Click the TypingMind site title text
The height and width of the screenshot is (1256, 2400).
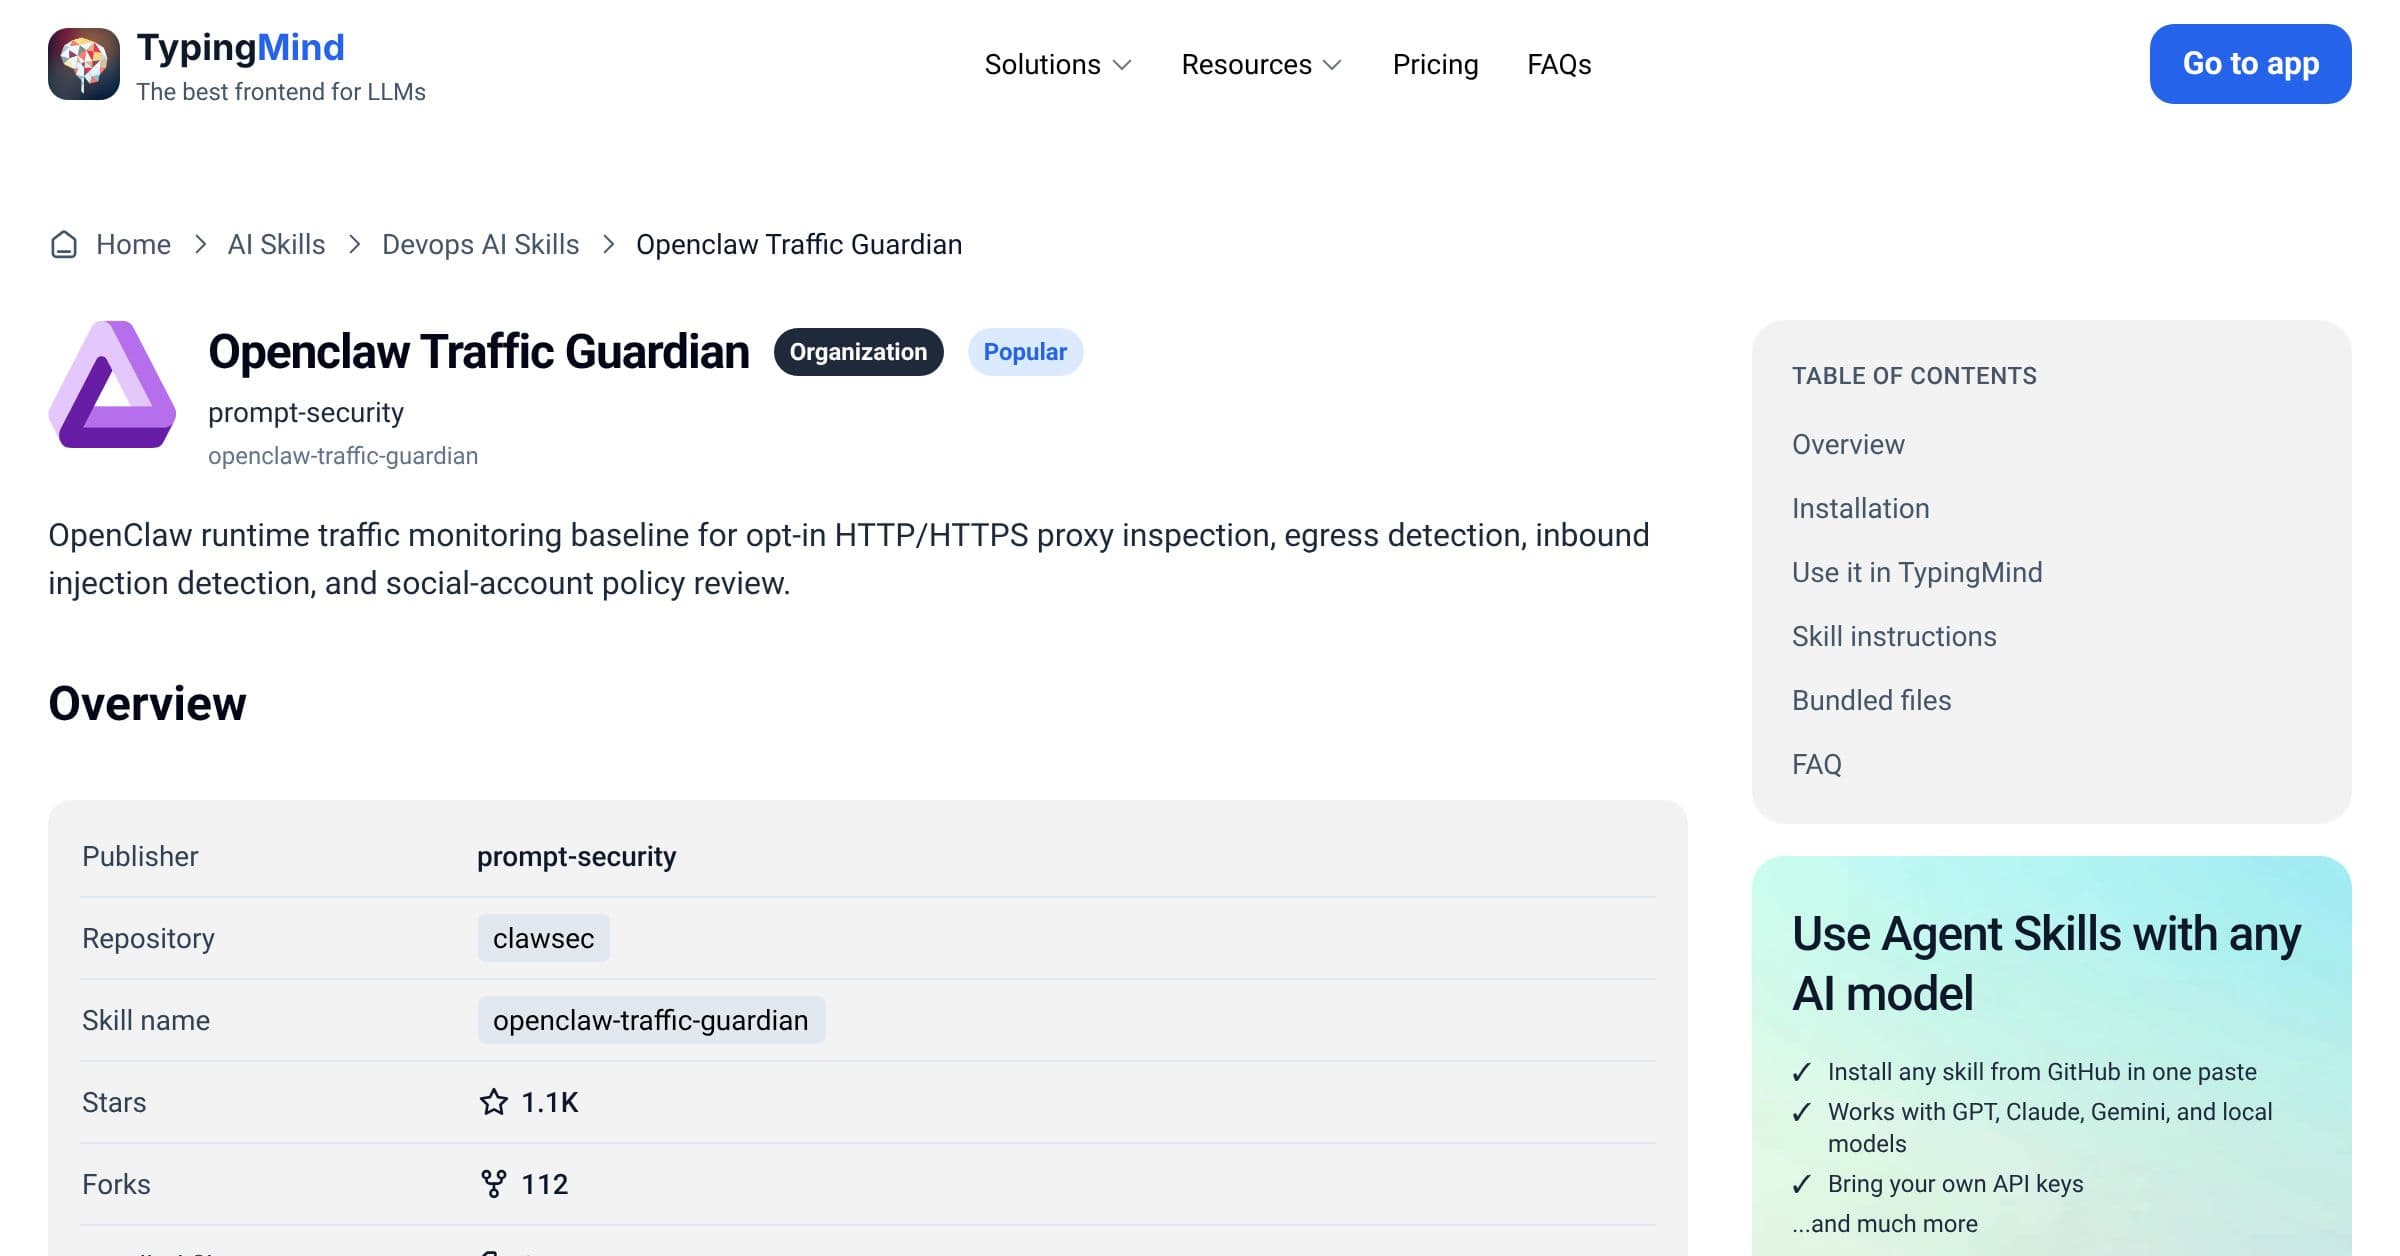(x=240, y=48)
